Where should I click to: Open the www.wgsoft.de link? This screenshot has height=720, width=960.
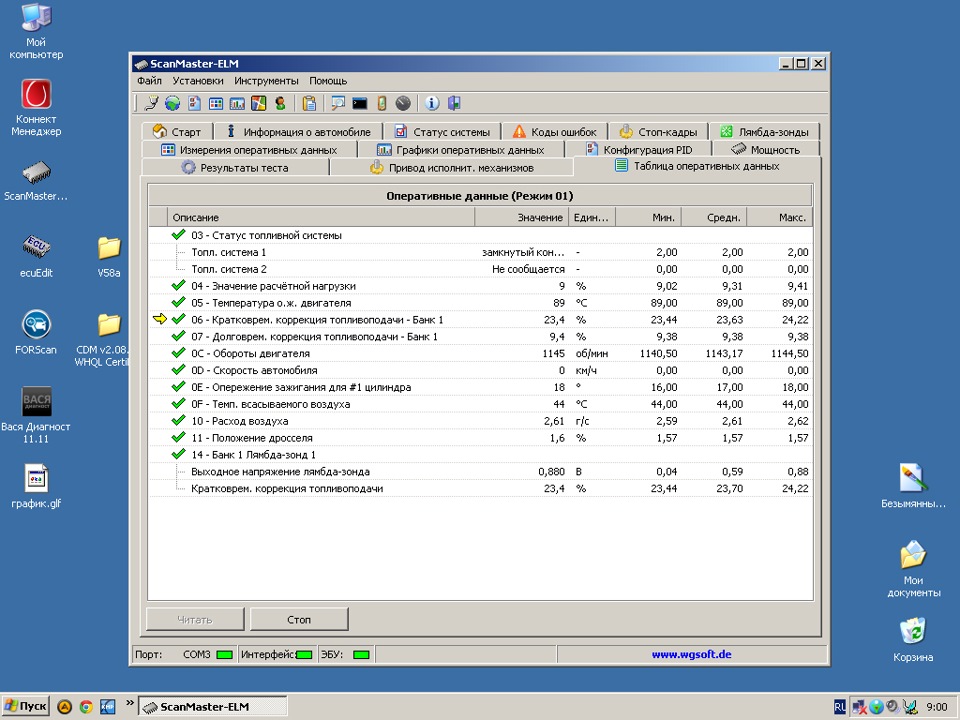point(691,654)
